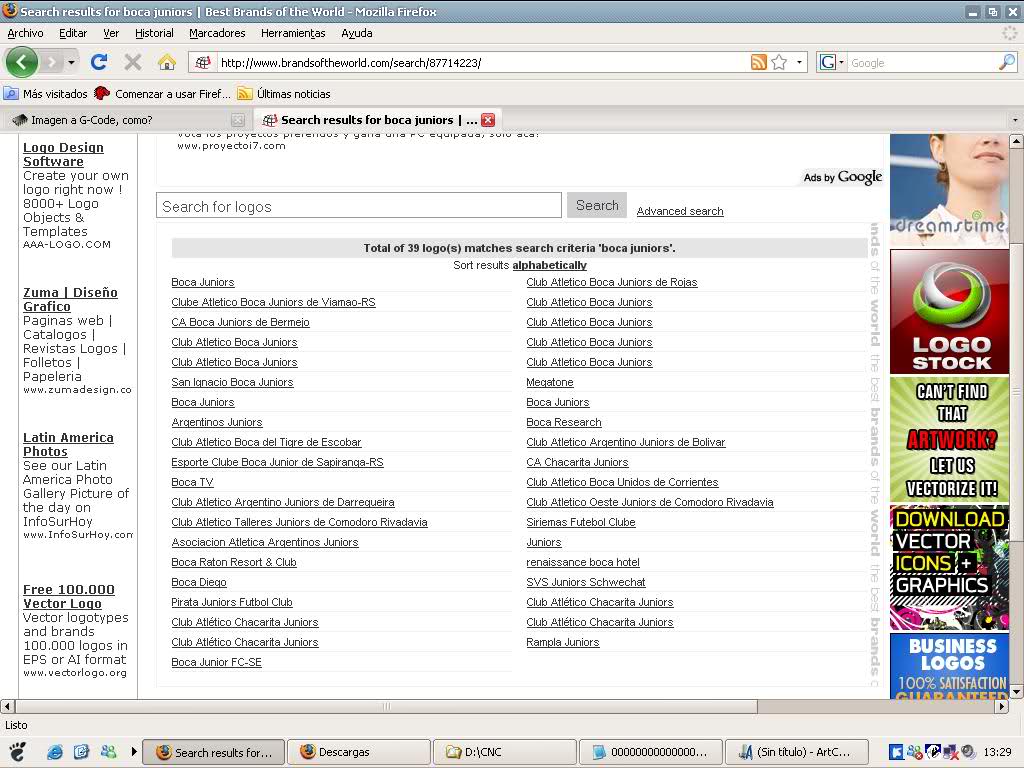Open the Argentinos Juniors result
Image resolution: width=1024 pixels, height=768 pixels.
[x=217, y=423]
